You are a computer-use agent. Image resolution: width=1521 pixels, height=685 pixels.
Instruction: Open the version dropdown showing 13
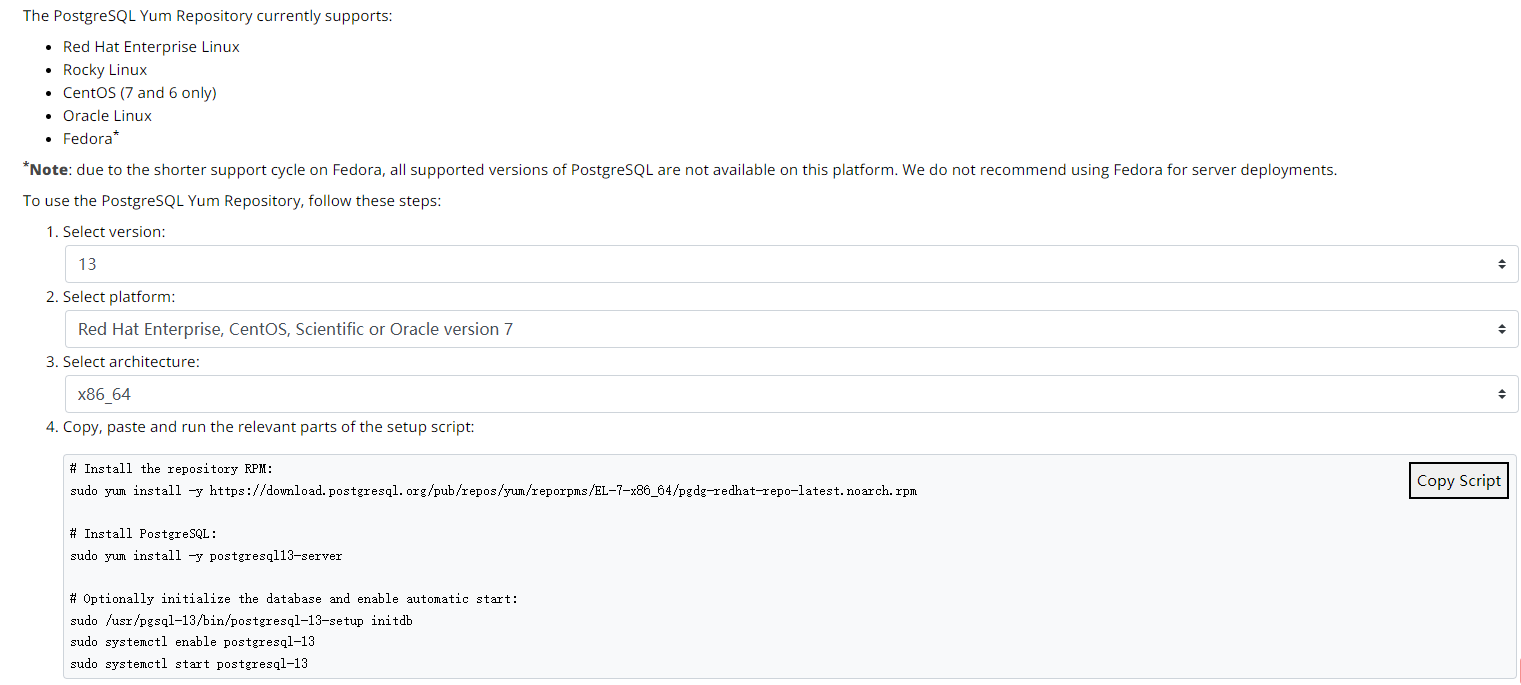pyautogui.click(x=790, y=264)
